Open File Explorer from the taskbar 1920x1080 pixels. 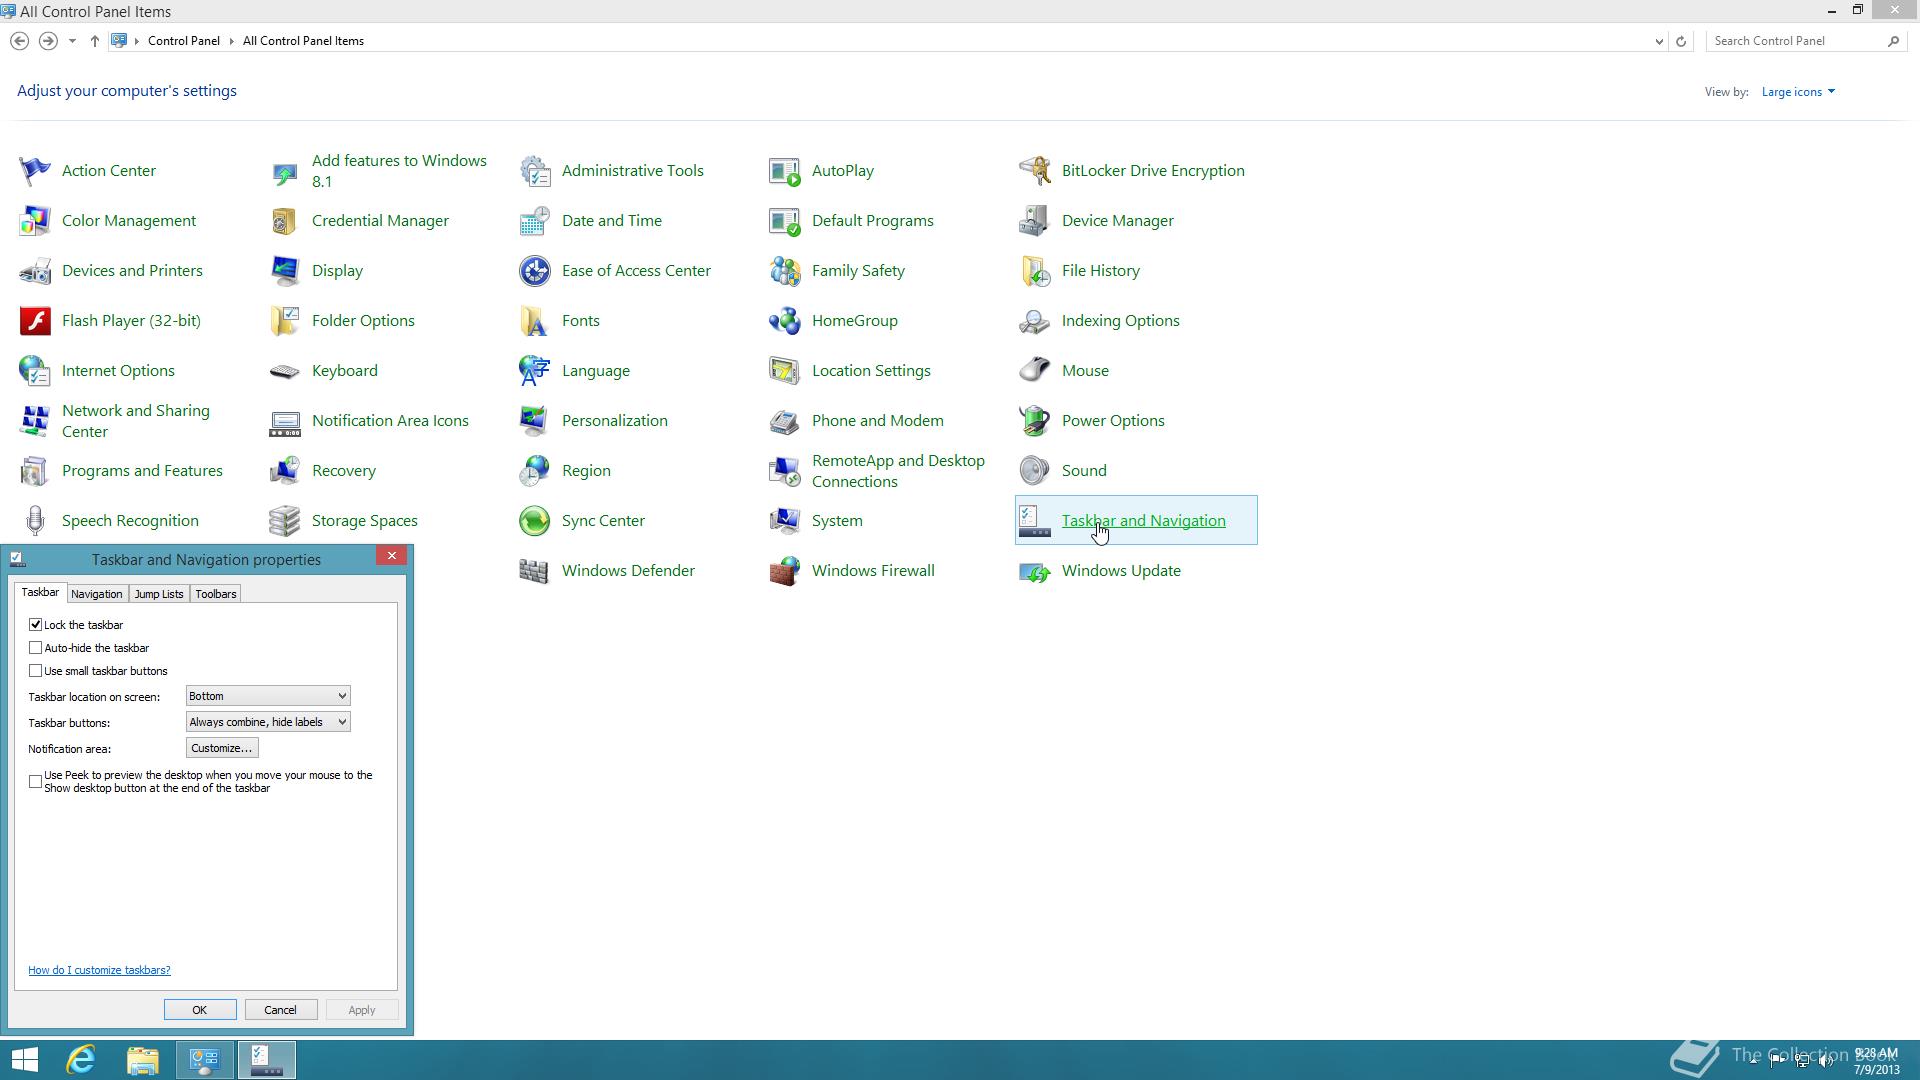[x=143, y=1060]
